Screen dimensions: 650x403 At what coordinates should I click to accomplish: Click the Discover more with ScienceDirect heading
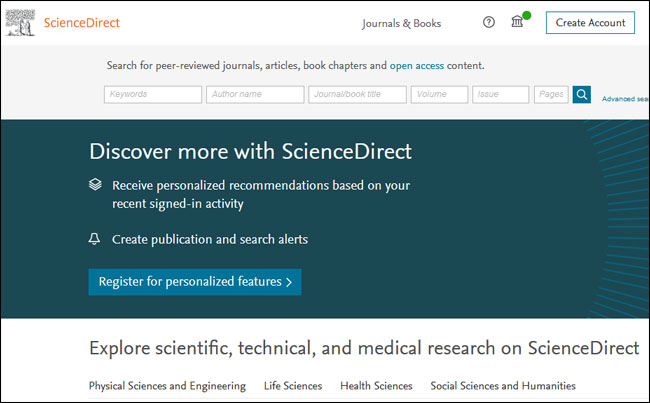coord(250,151)
